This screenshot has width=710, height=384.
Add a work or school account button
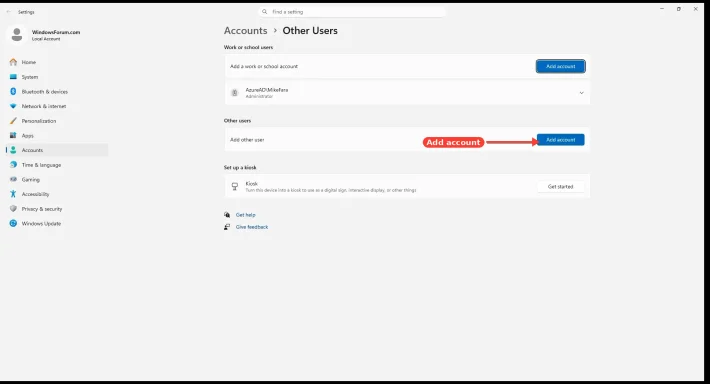pos(561,66)
